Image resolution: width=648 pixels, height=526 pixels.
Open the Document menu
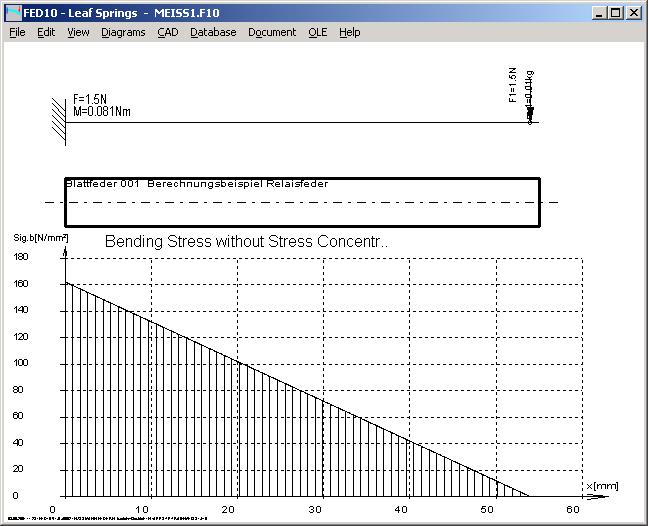click(272, 32)
